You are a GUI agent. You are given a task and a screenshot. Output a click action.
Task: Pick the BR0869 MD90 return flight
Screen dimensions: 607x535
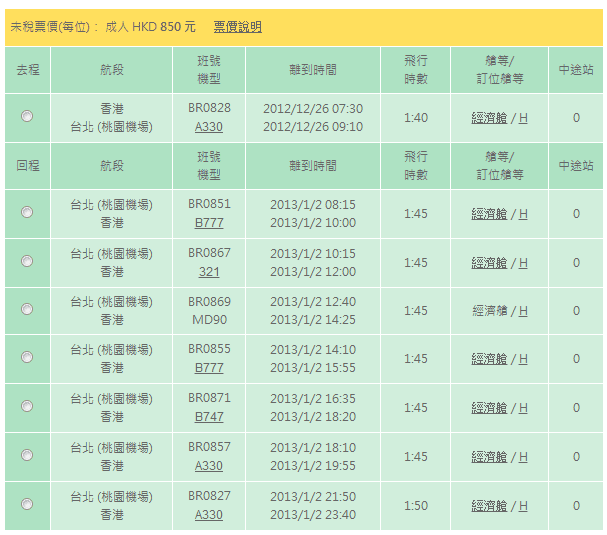(27, 310)
